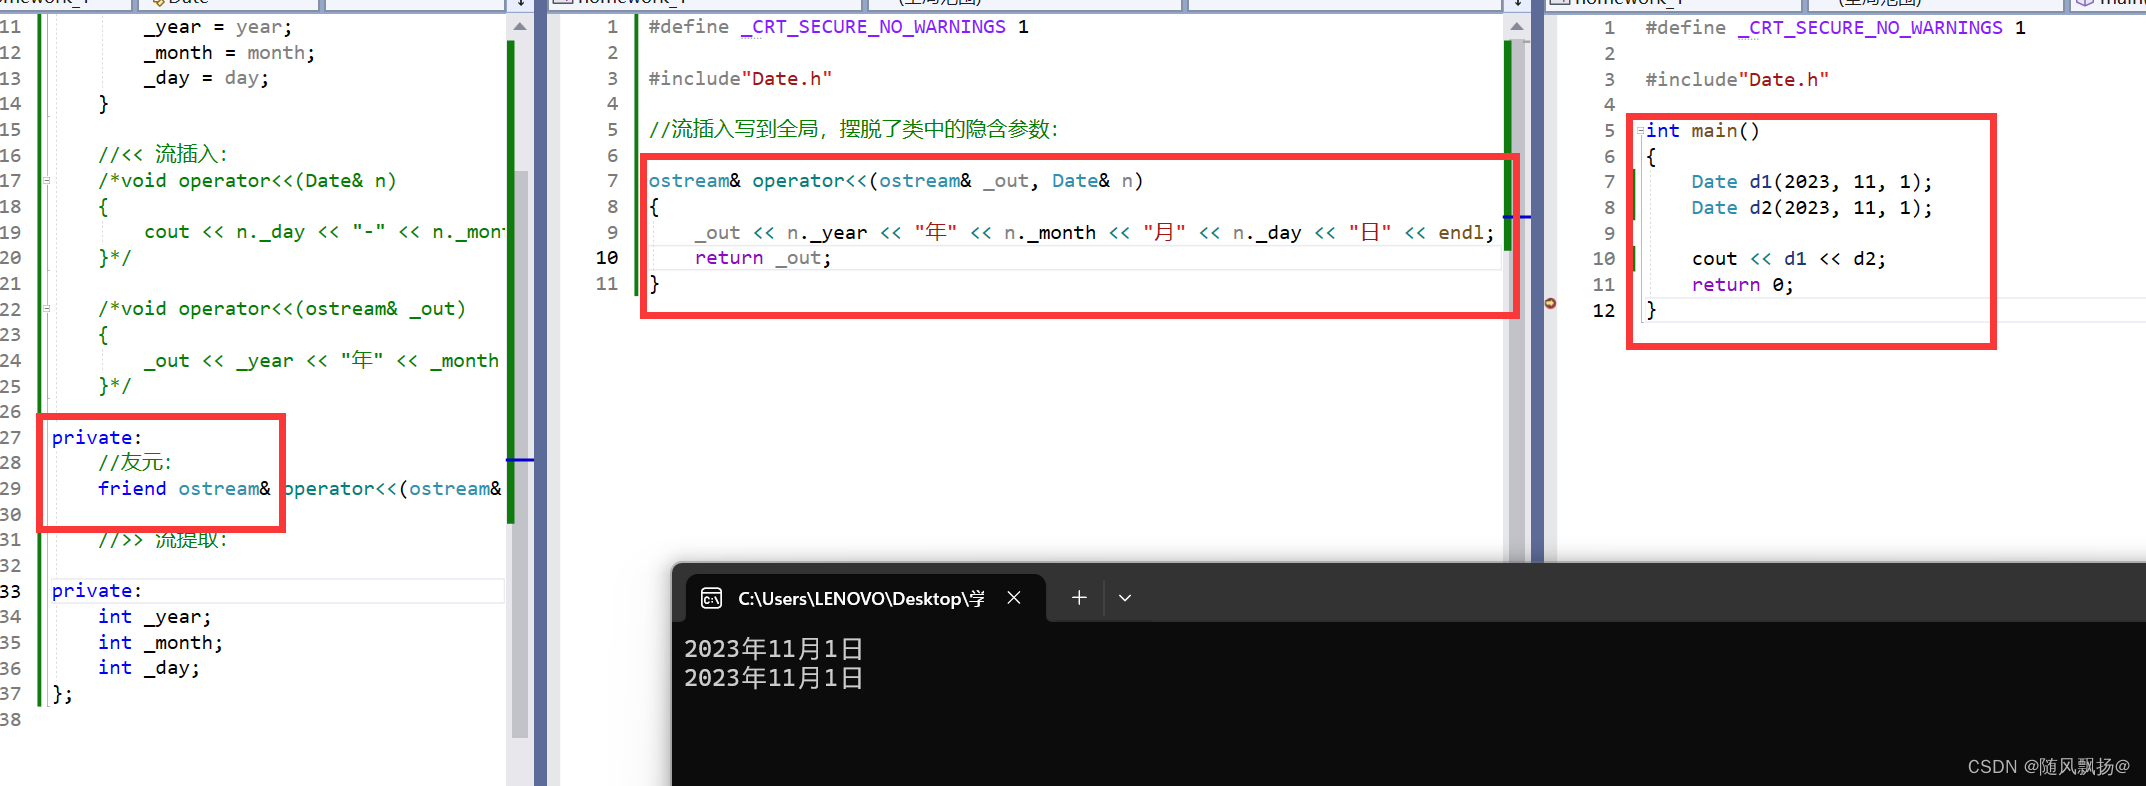Viewport: 2146px width, 786px height.
Task: Click the 'cout << n._day' commented line
Action: click(x=323, y=232)
